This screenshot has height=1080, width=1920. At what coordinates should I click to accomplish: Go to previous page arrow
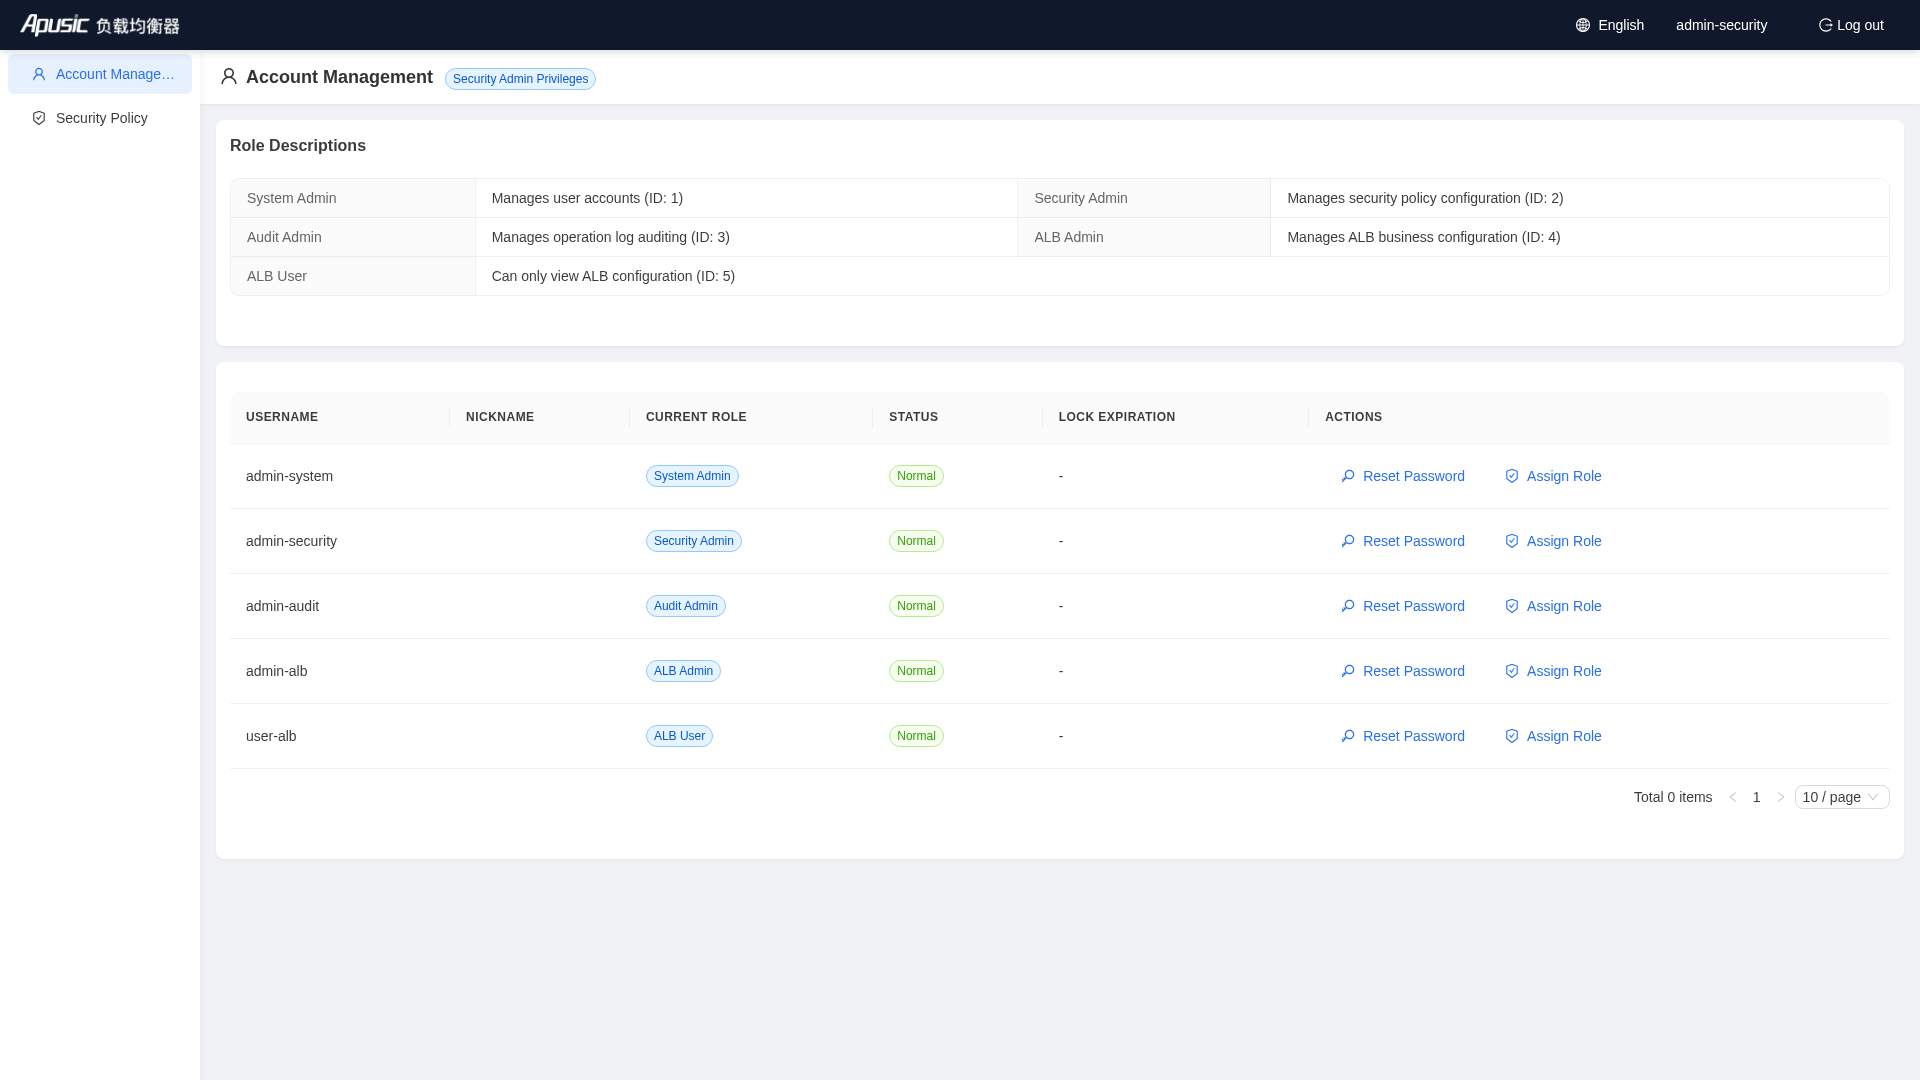(1733, 797)
